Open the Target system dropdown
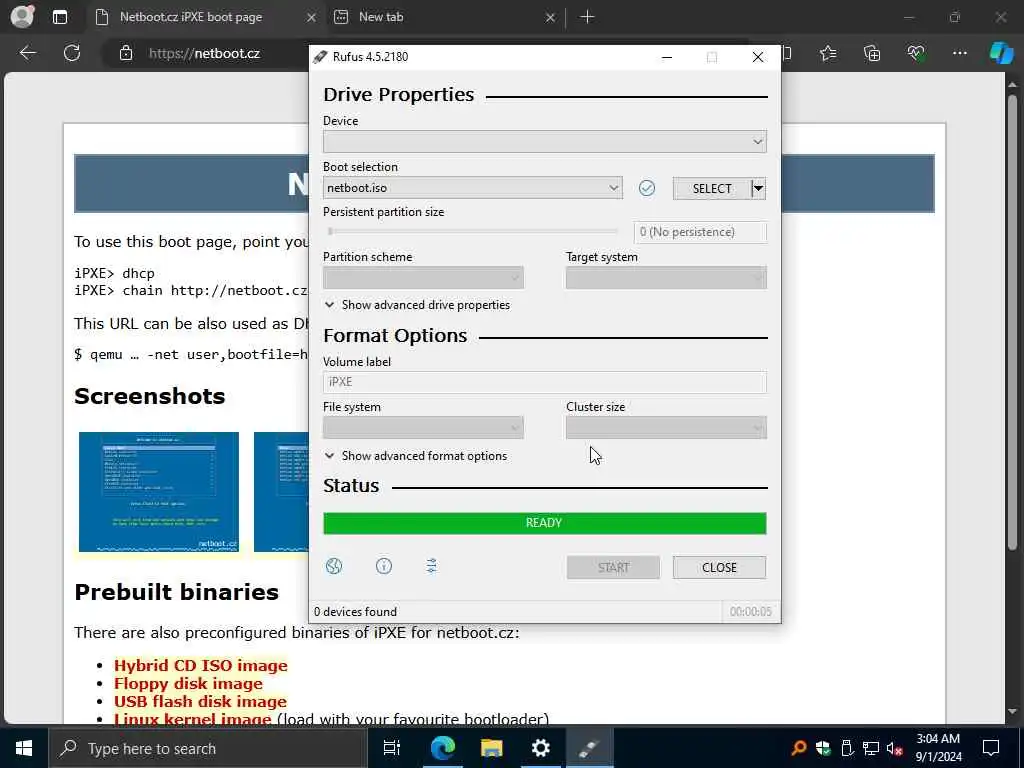The width and height of the screenshot is (1024, 768). pos(666,278)
